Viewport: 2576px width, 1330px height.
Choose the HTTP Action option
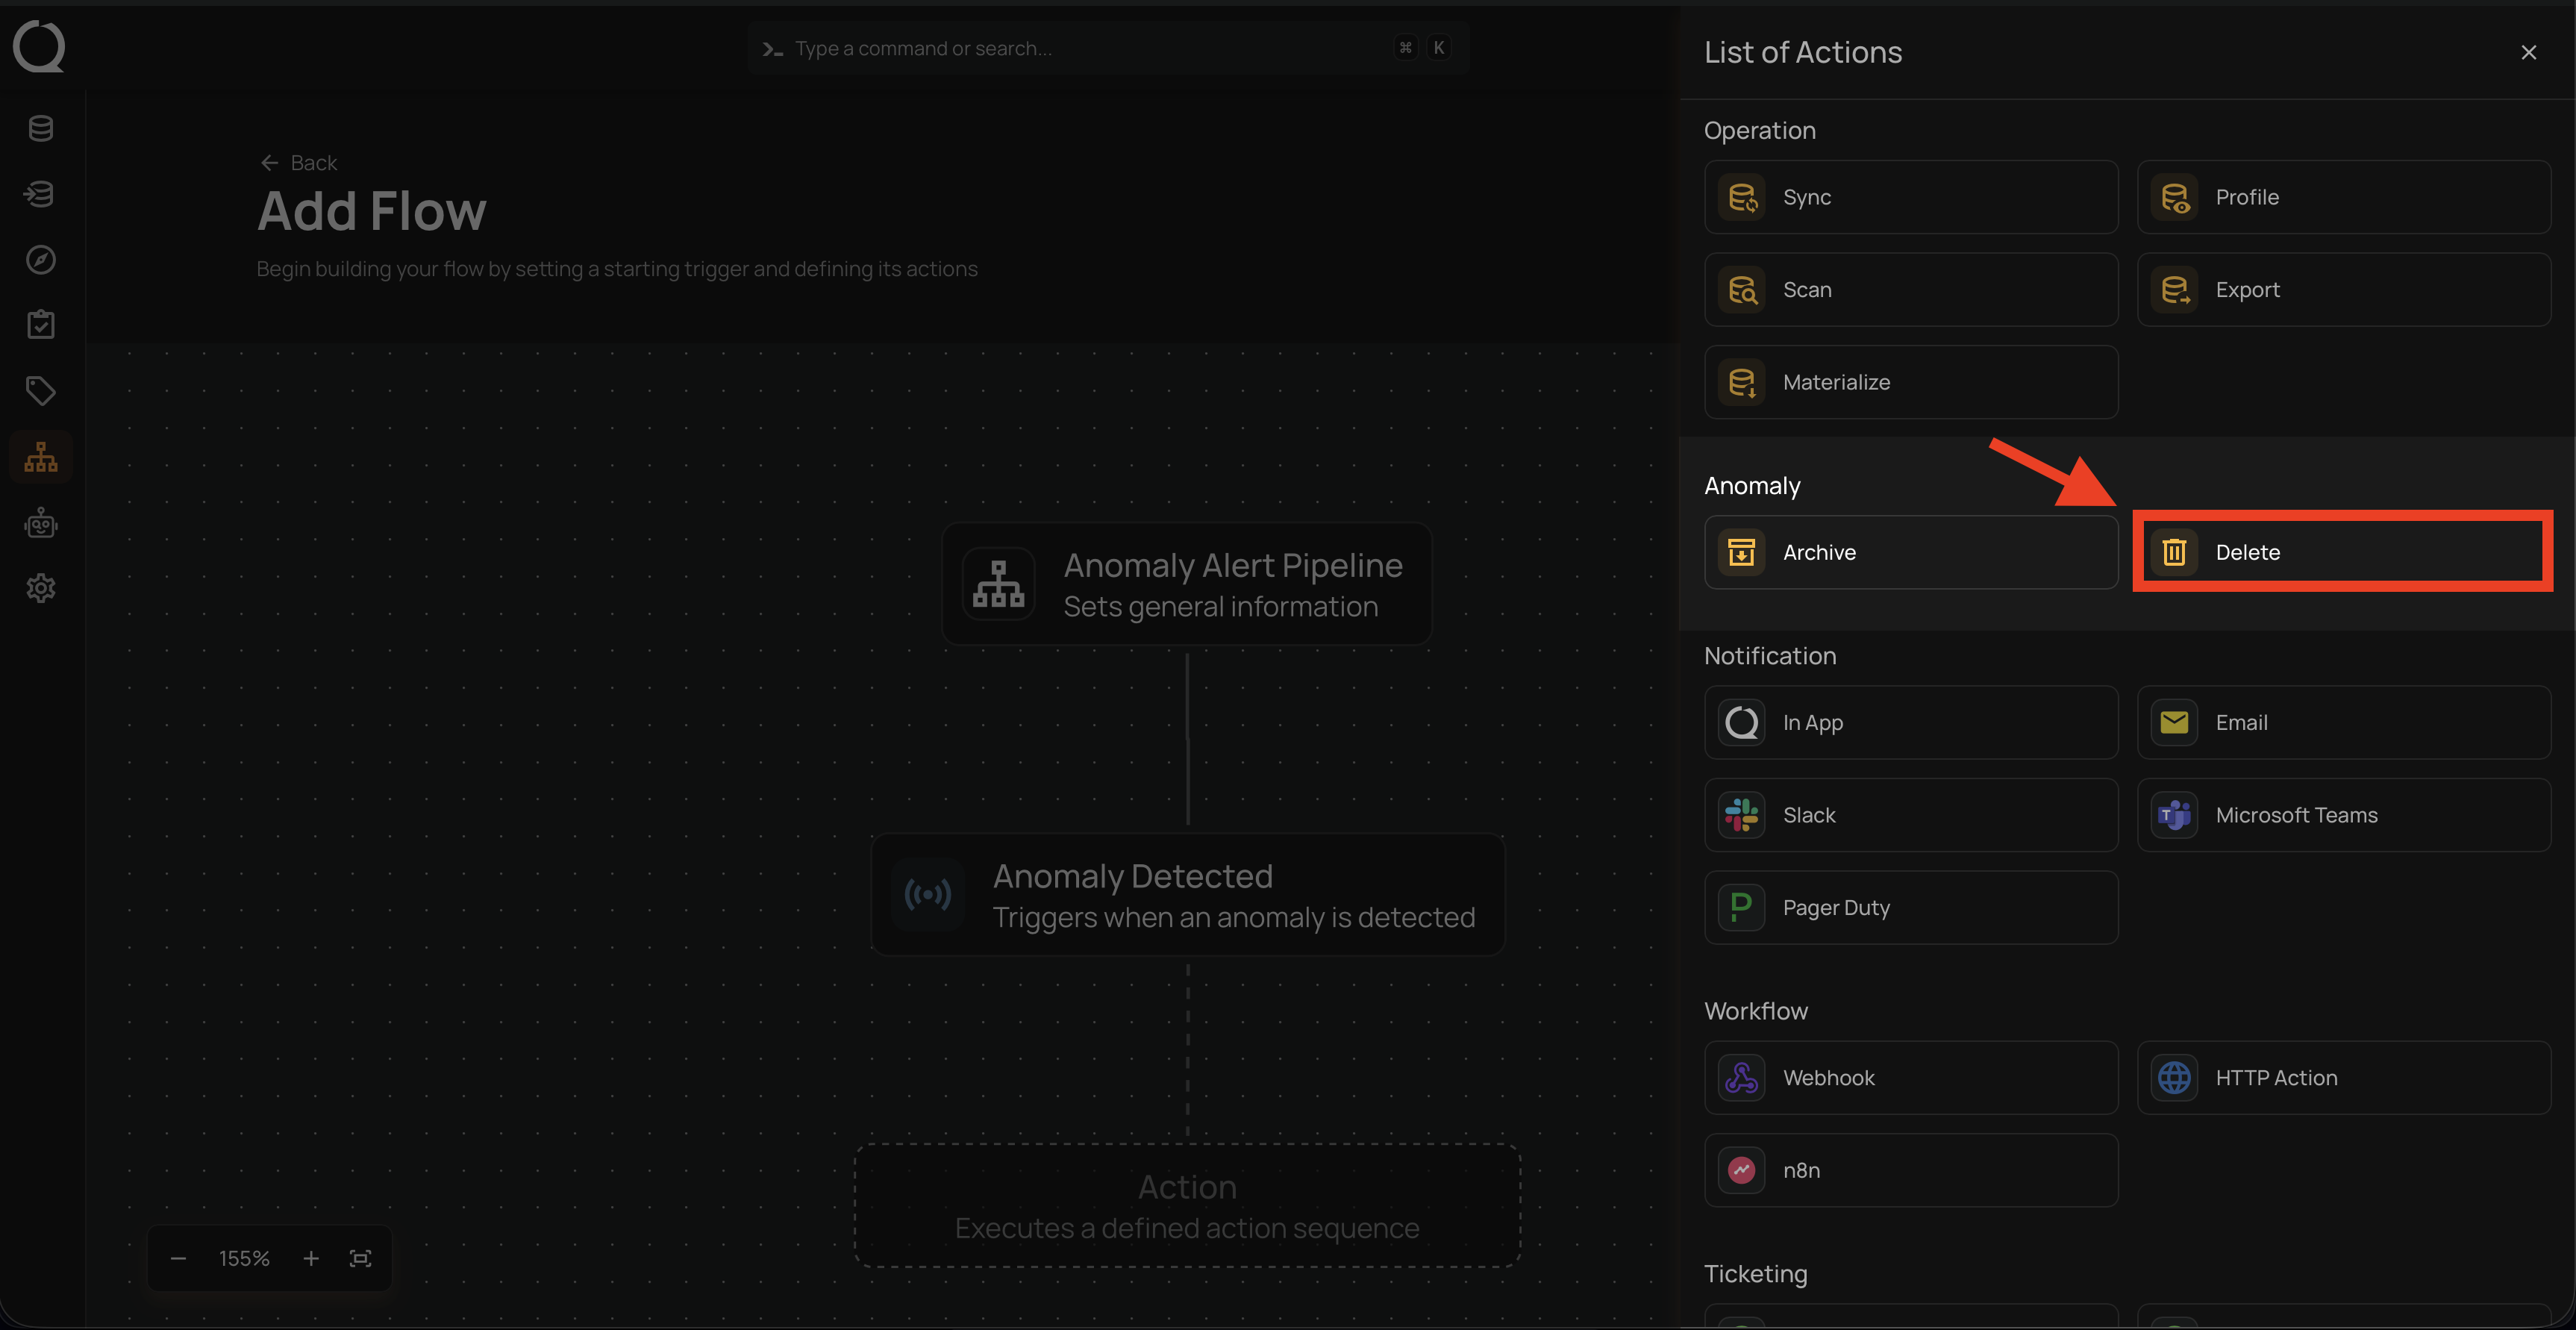(2342, 1078)
